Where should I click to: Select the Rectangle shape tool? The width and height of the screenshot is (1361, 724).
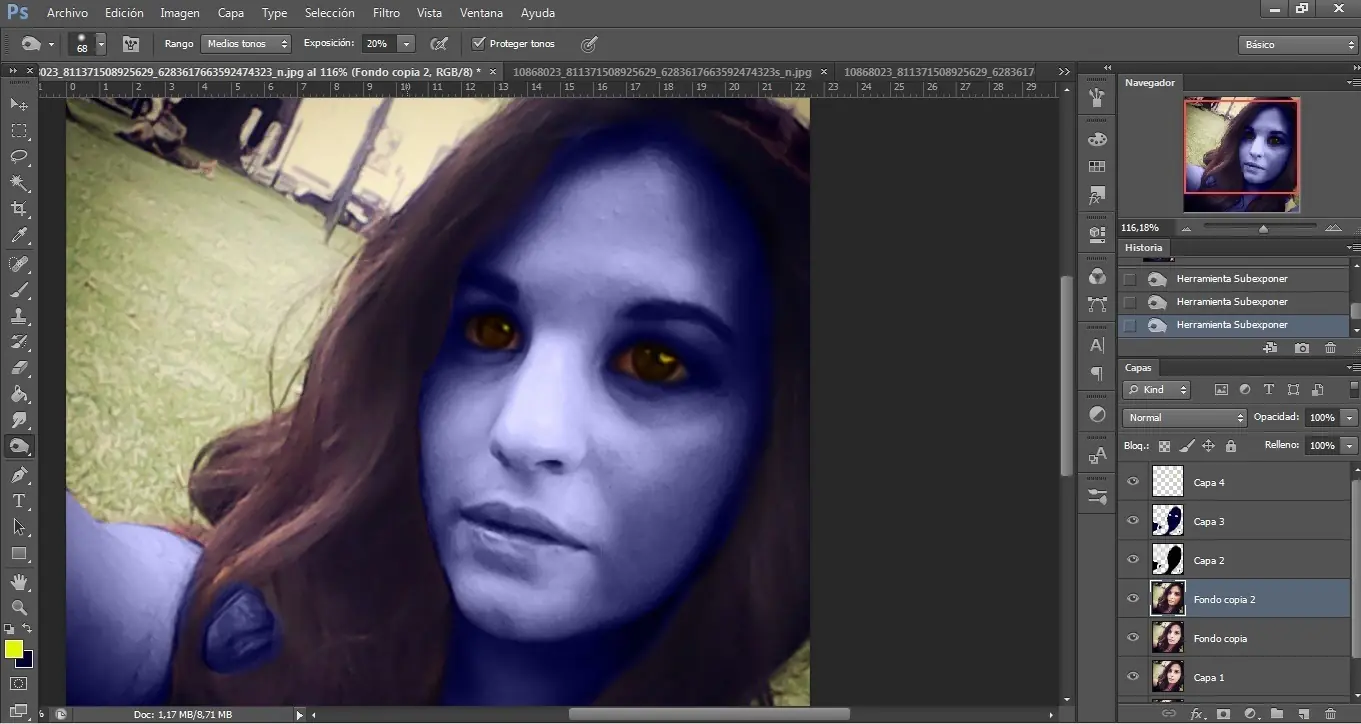click(19, 553)
